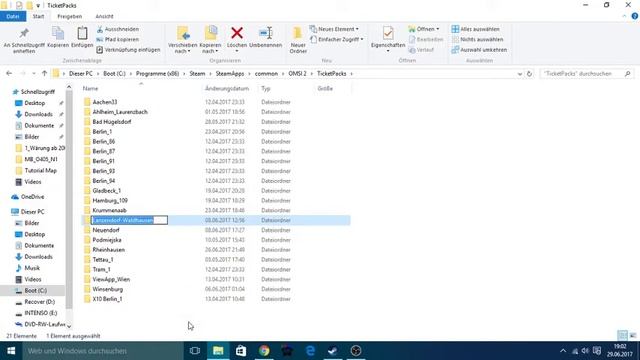640x360 pixels.
Task: Open Microsoft Edge from taskbar
Action: point(310,351)
